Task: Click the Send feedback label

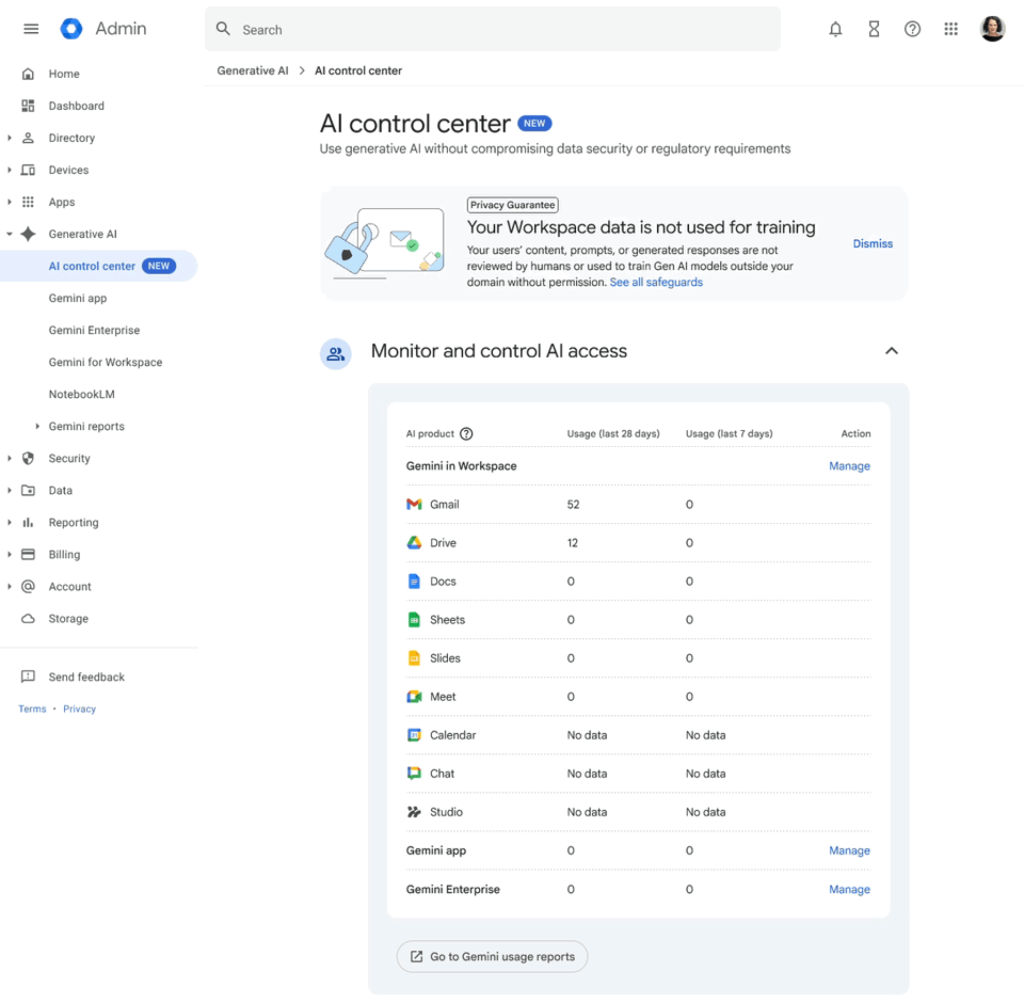Action: (86, 677)
